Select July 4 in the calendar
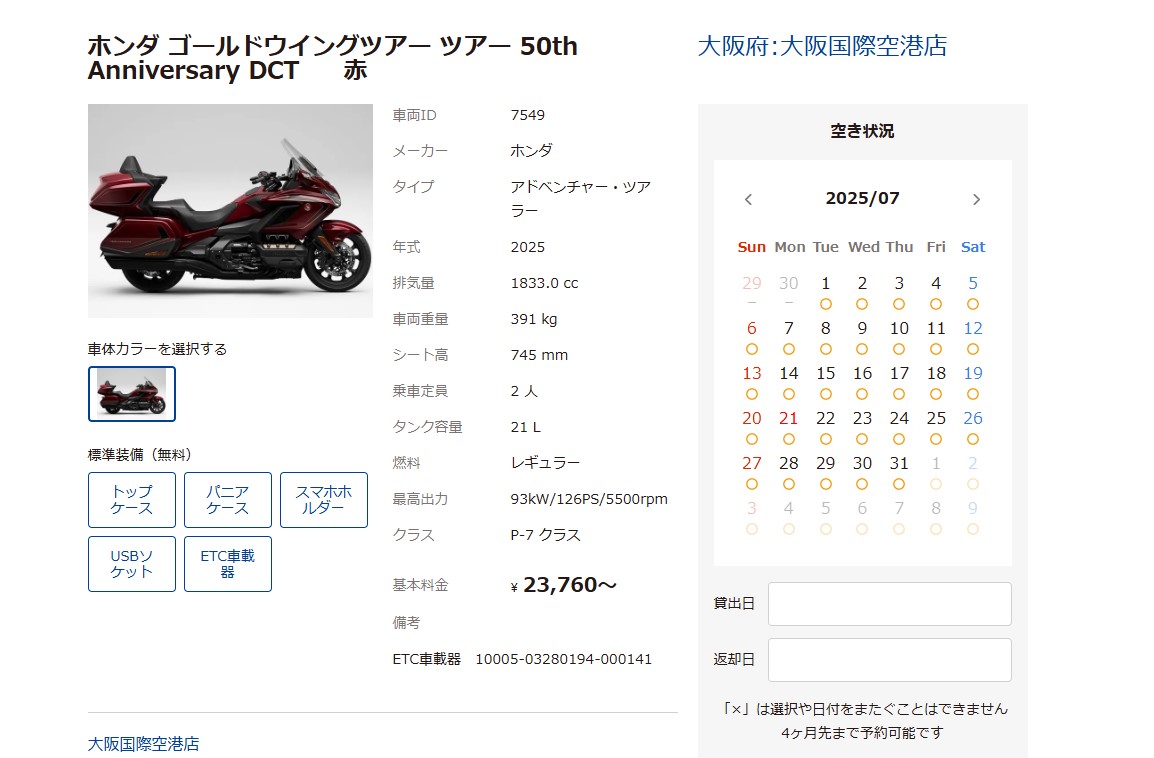Viewport: 1154px width, 758px height. (x=936, y=292)
